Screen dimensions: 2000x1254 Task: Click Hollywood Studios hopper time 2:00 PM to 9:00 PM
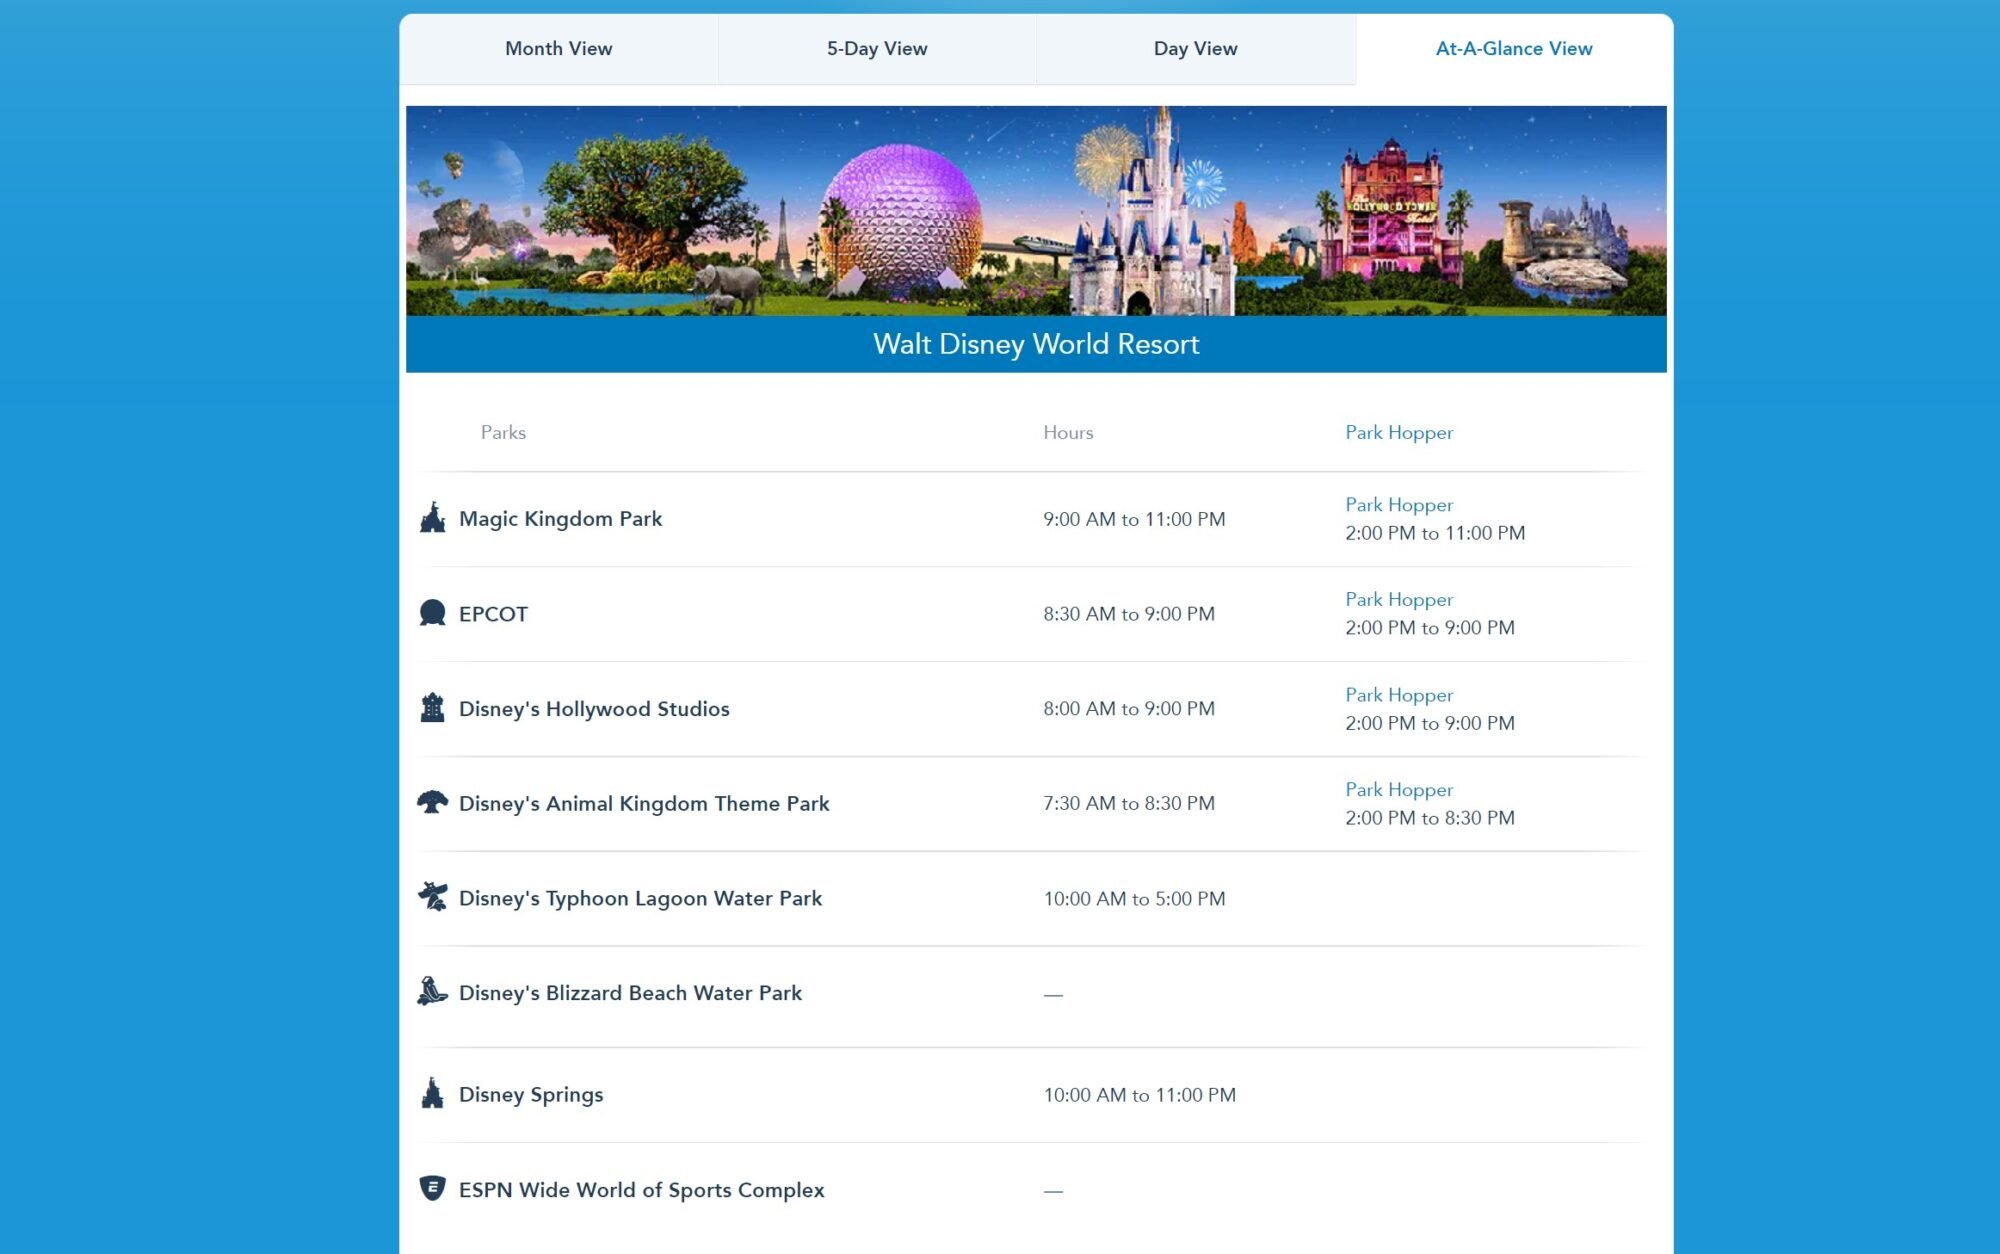coord(1430,723)
